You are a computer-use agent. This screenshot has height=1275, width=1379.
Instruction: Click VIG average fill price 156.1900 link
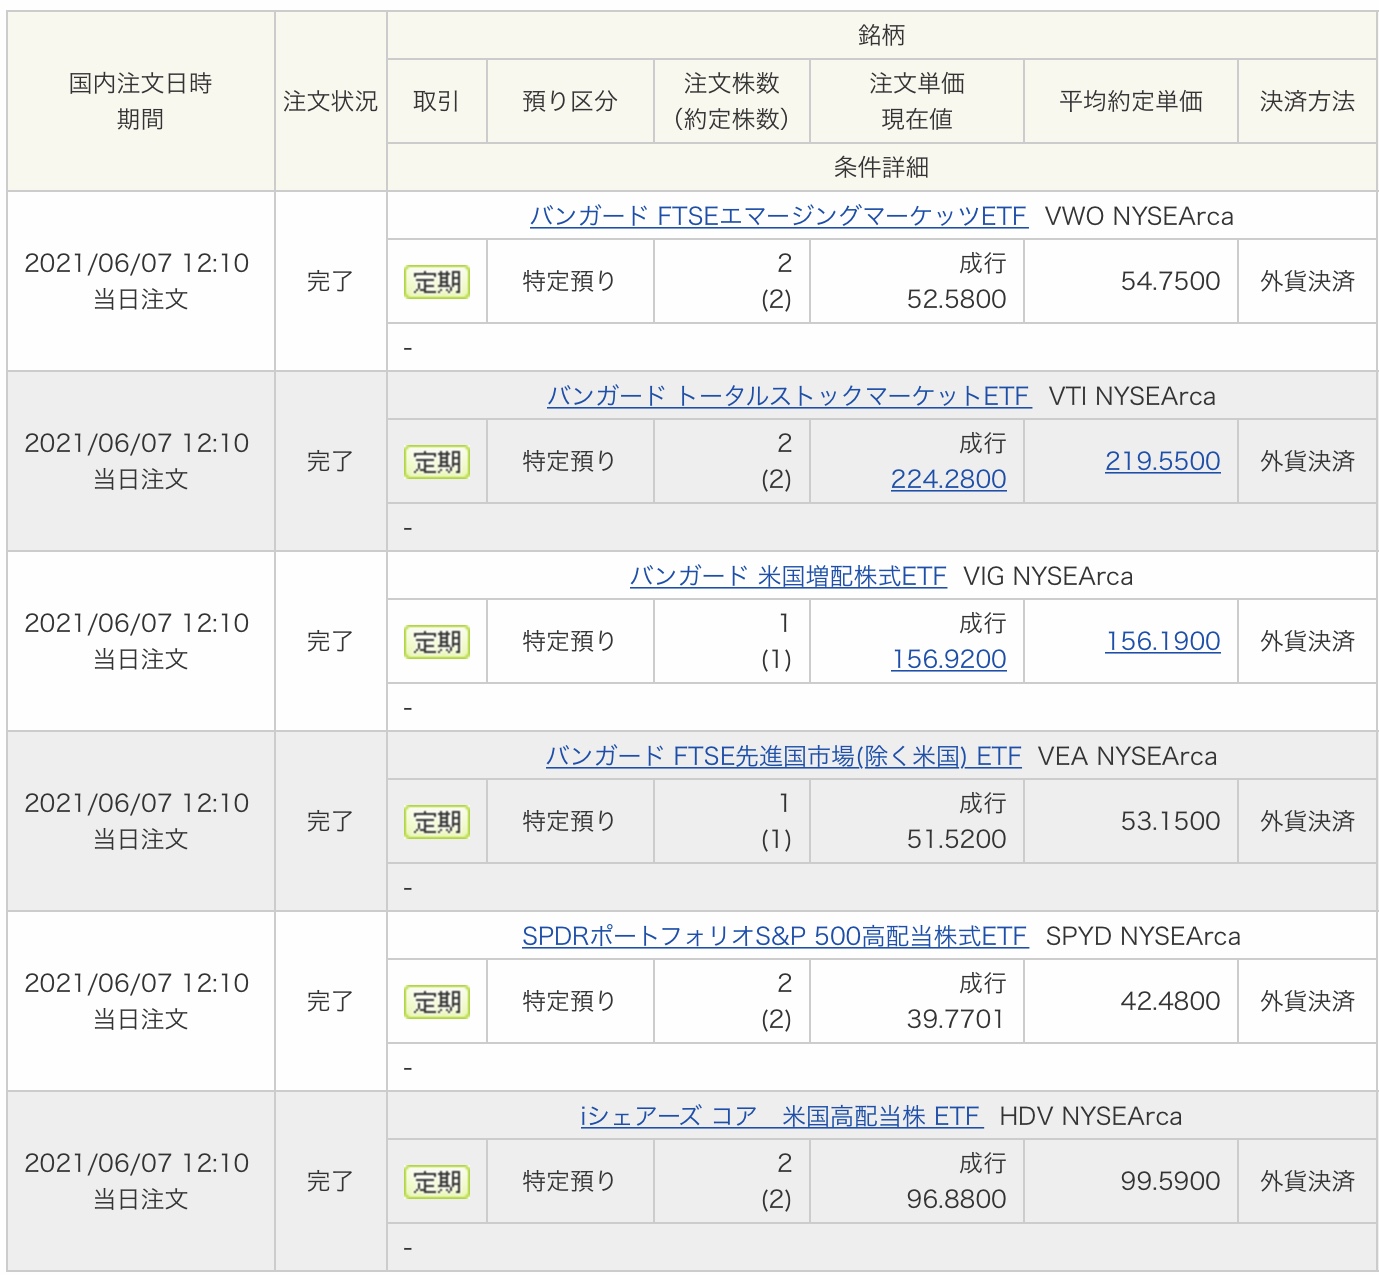click(x=1163, y=641)
